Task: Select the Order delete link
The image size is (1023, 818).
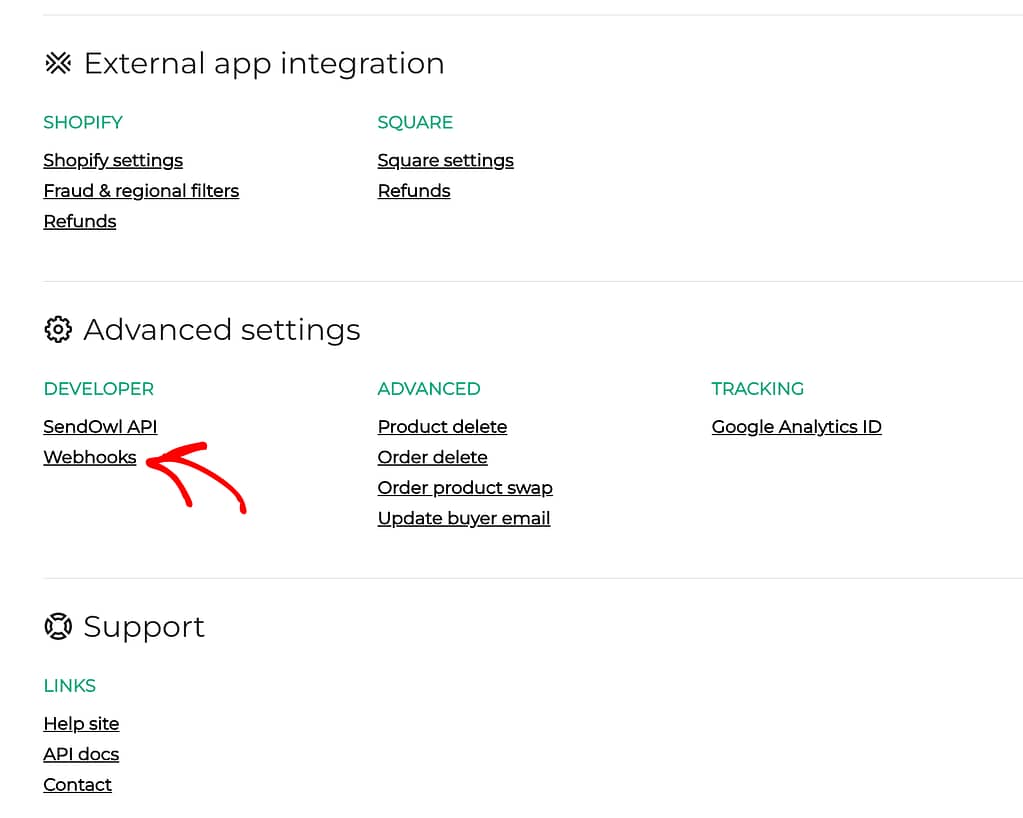Action: click(x=432, y=458)
